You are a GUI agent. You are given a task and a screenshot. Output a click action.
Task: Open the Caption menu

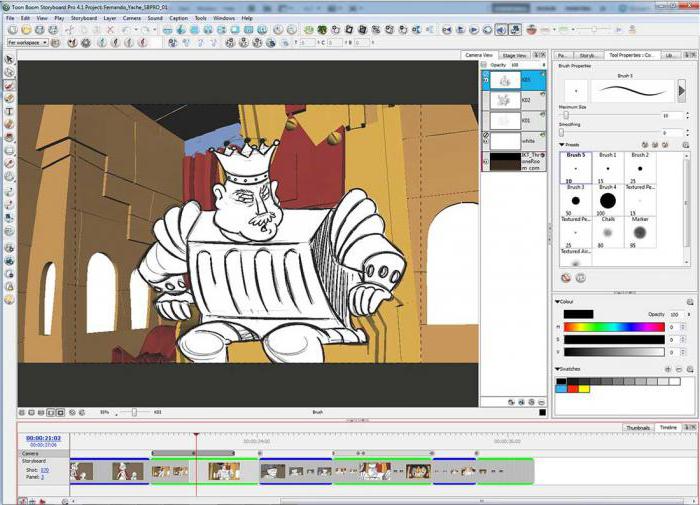click(178, 18)
